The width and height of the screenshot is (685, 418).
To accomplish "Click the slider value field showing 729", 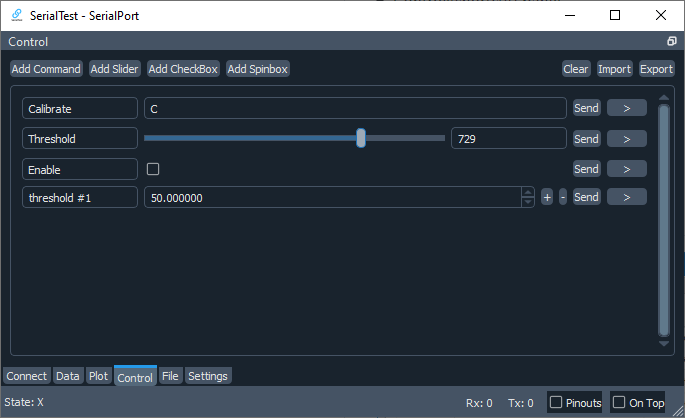I will point(509,138).
